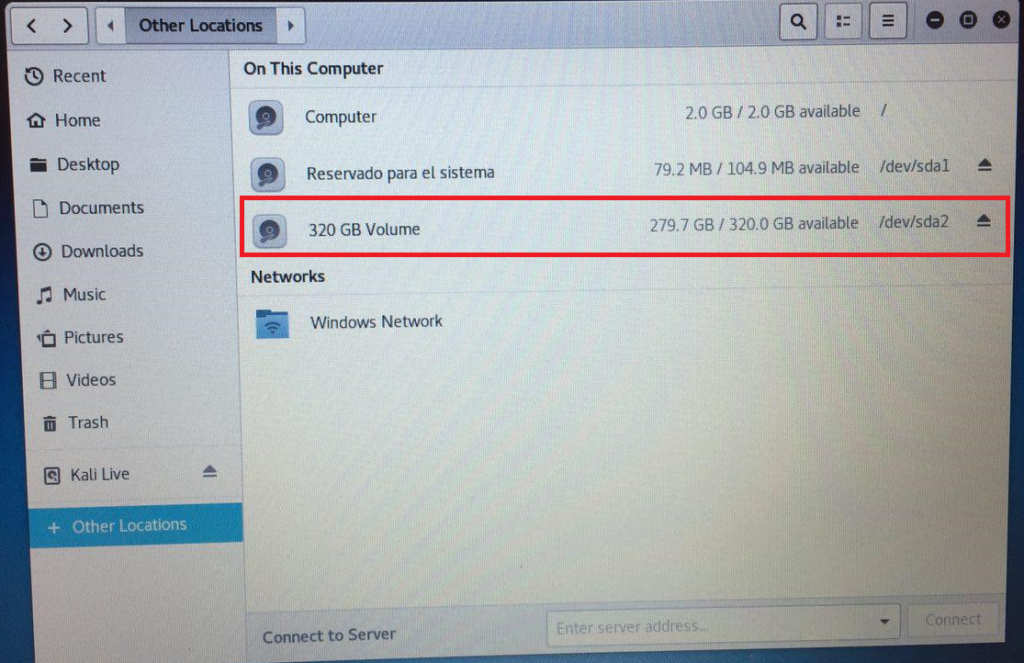This screenshot has width=1024, height=663.
Task: Expand path bar right triangle
Action: pos(291,25)
